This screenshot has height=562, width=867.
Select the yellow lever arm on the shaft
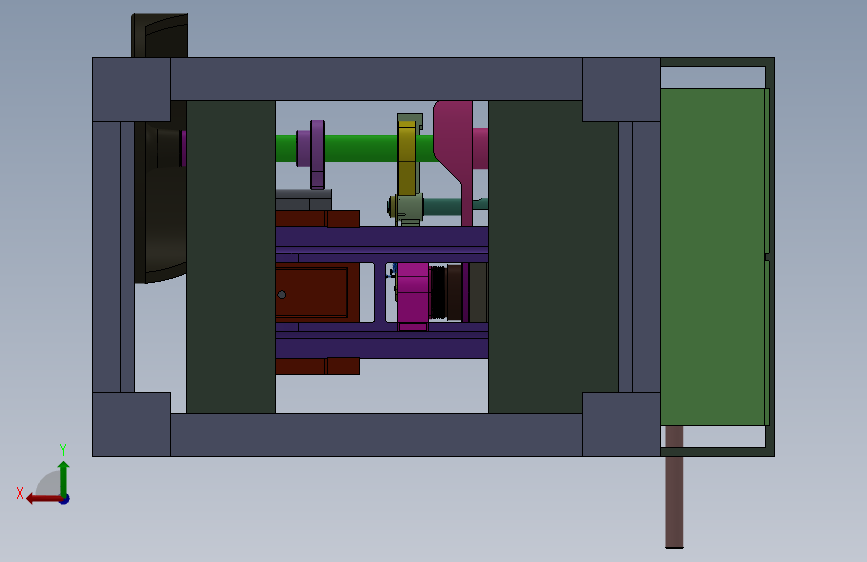[407, 158]
